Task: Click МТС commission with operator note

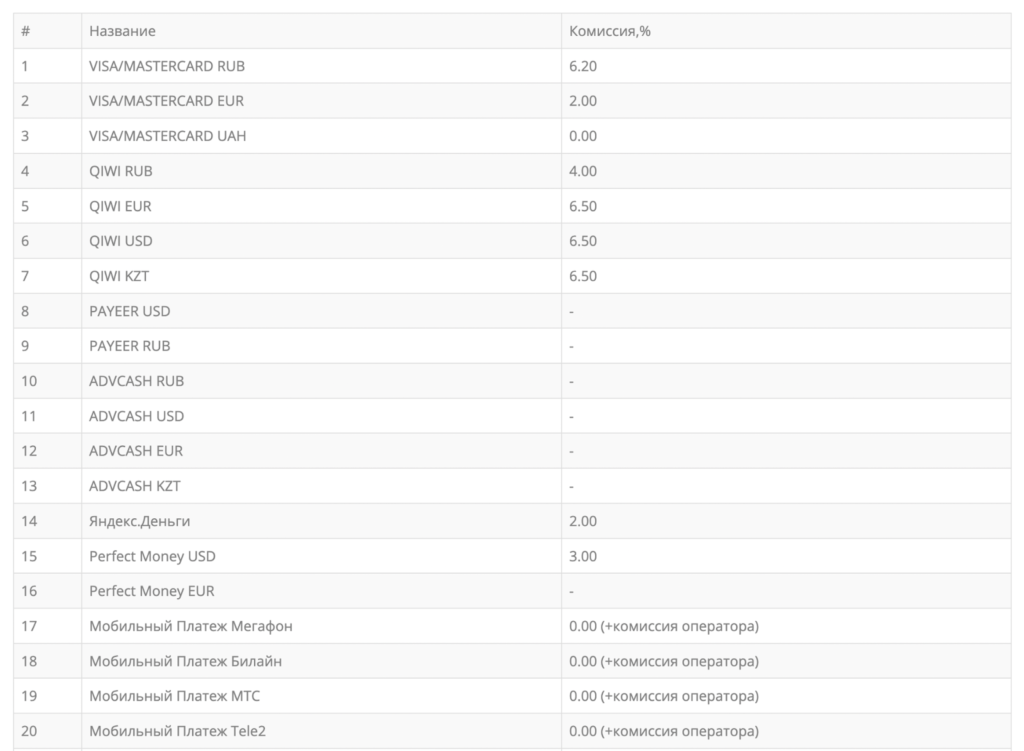Action: [x=664, y=696]
